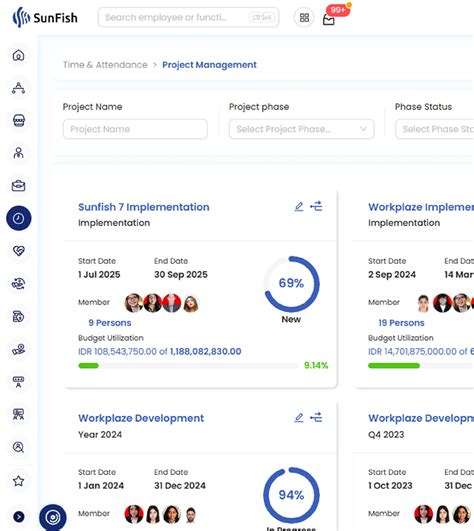Open the inbox notification icon with 99+ badge
This screenshot has height=531, width=474.
click(x=329, y=20)
